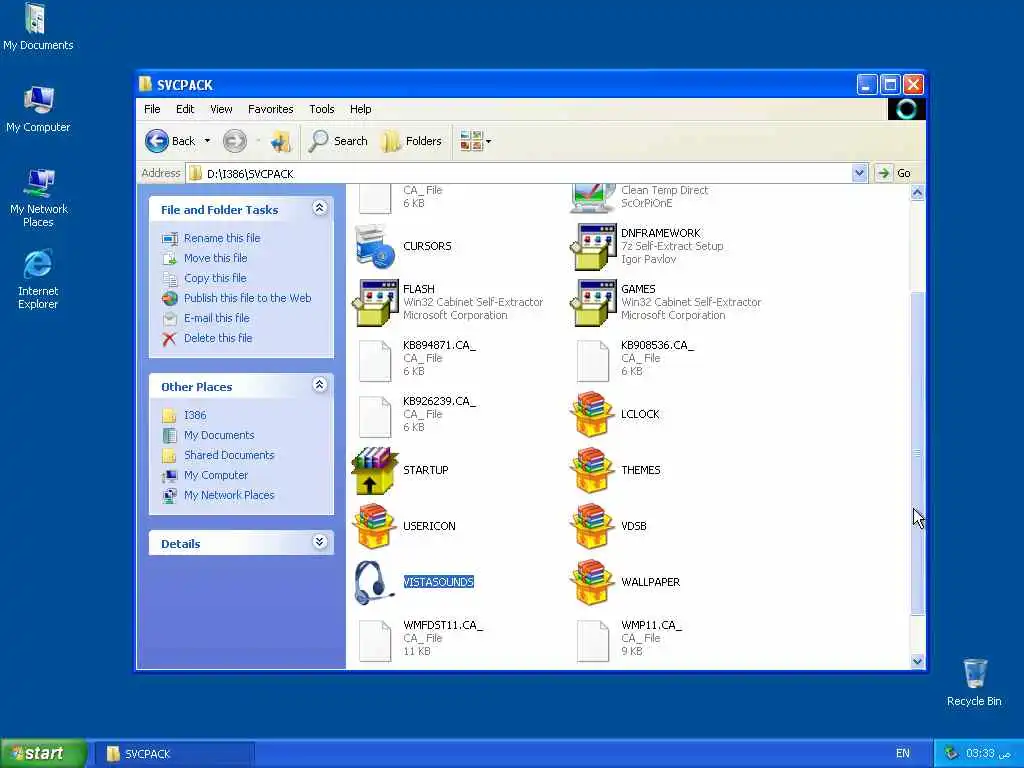Select the USERICON archive icon
The image size is (1024, 768).
(x=374, y=526)
